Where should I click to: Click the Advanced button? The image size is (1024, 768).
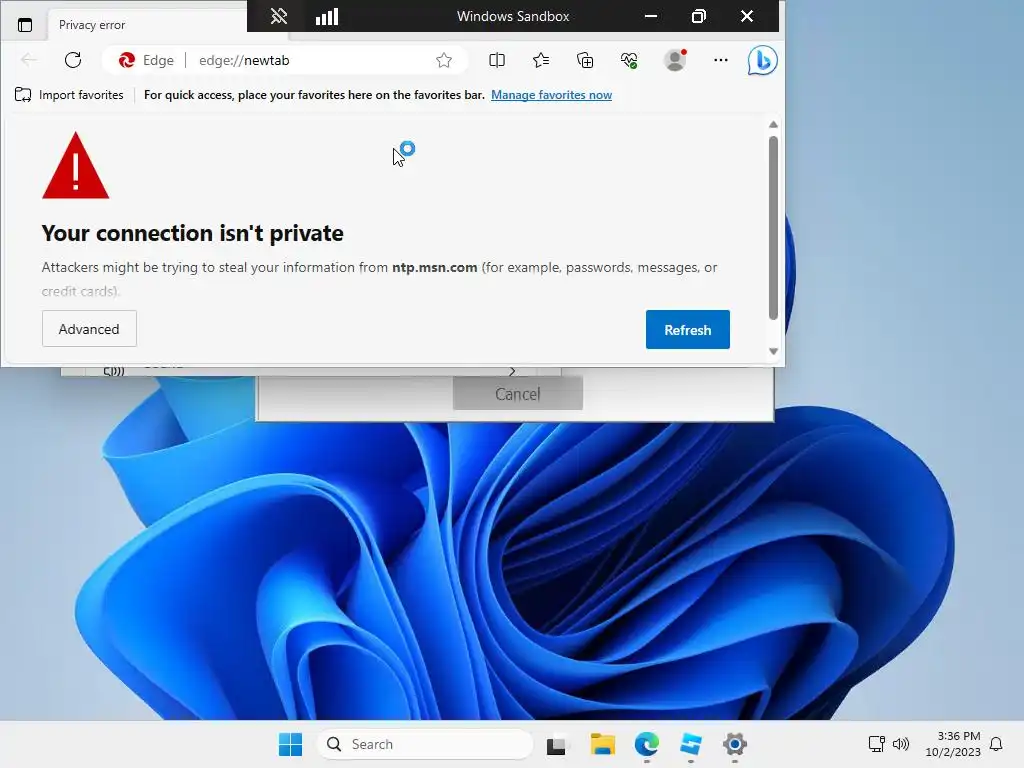coord(89,328)
